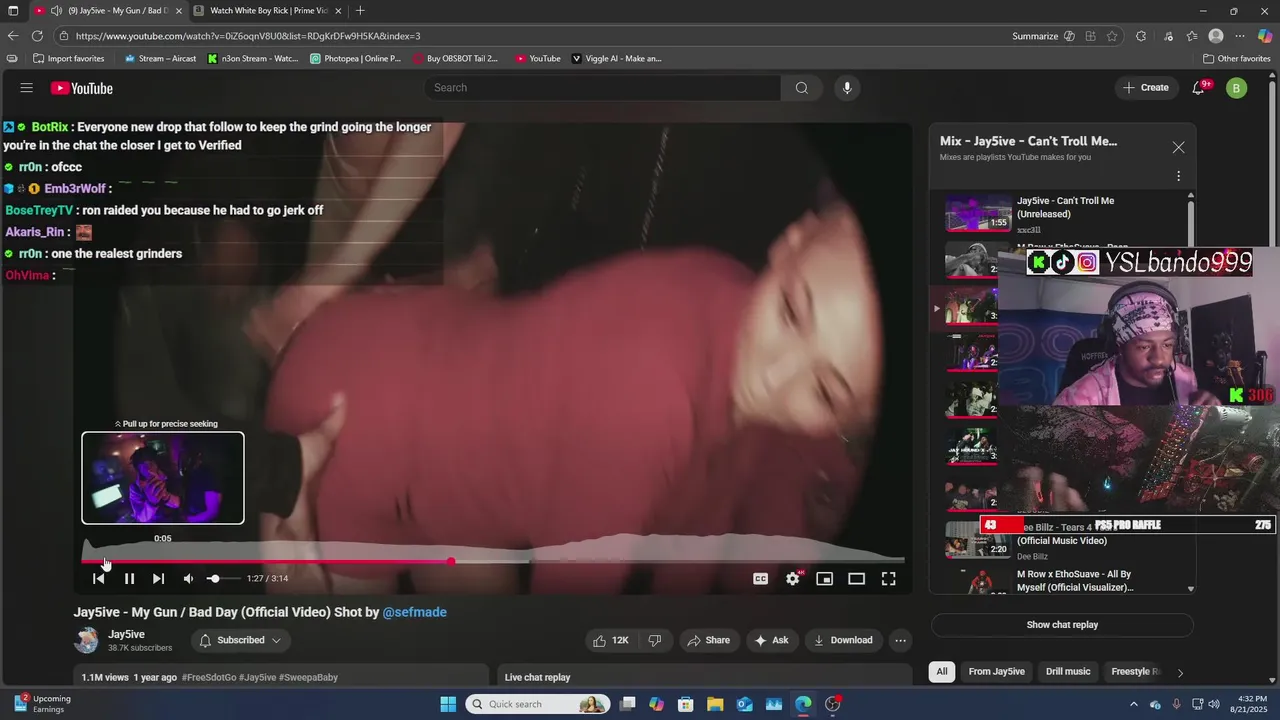Image resolution: width=1280 pixels, height=720 pixels.
Task: Play Jay5ive Can't Troll Me playlist item
Action: tap(1060, 213)
